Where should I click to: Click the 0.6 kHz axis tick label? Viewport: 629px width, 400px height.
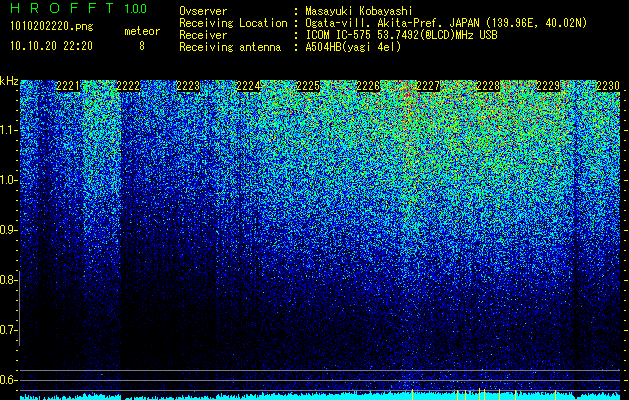point(8,380)
